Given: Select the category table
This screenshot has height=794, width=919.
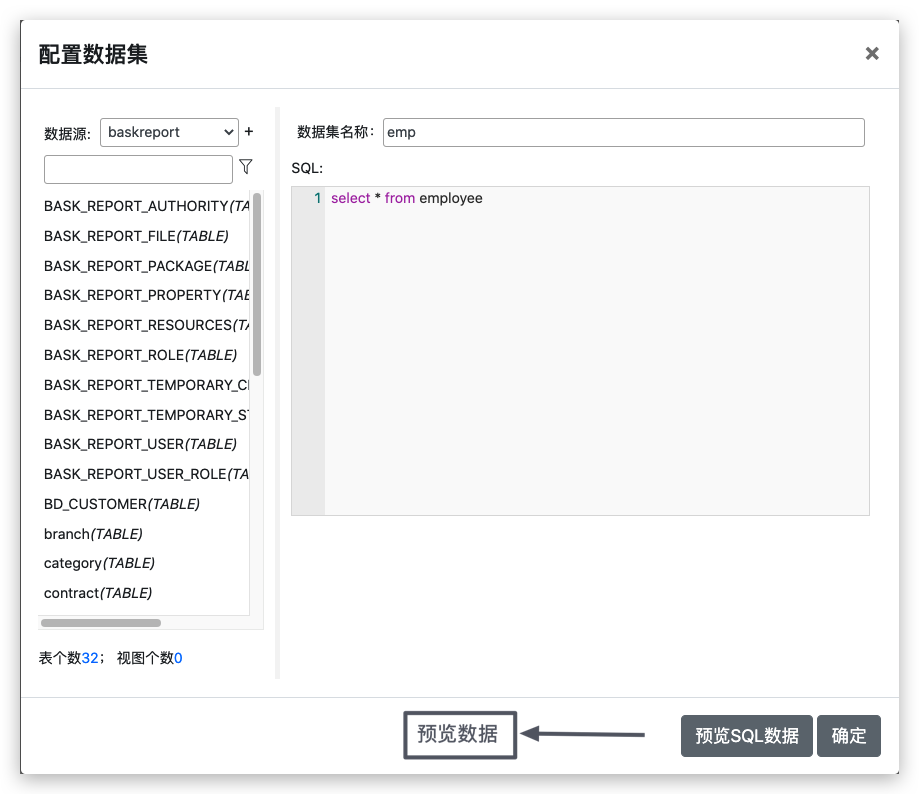Looking at the screenshot, I should coord(99,563).
